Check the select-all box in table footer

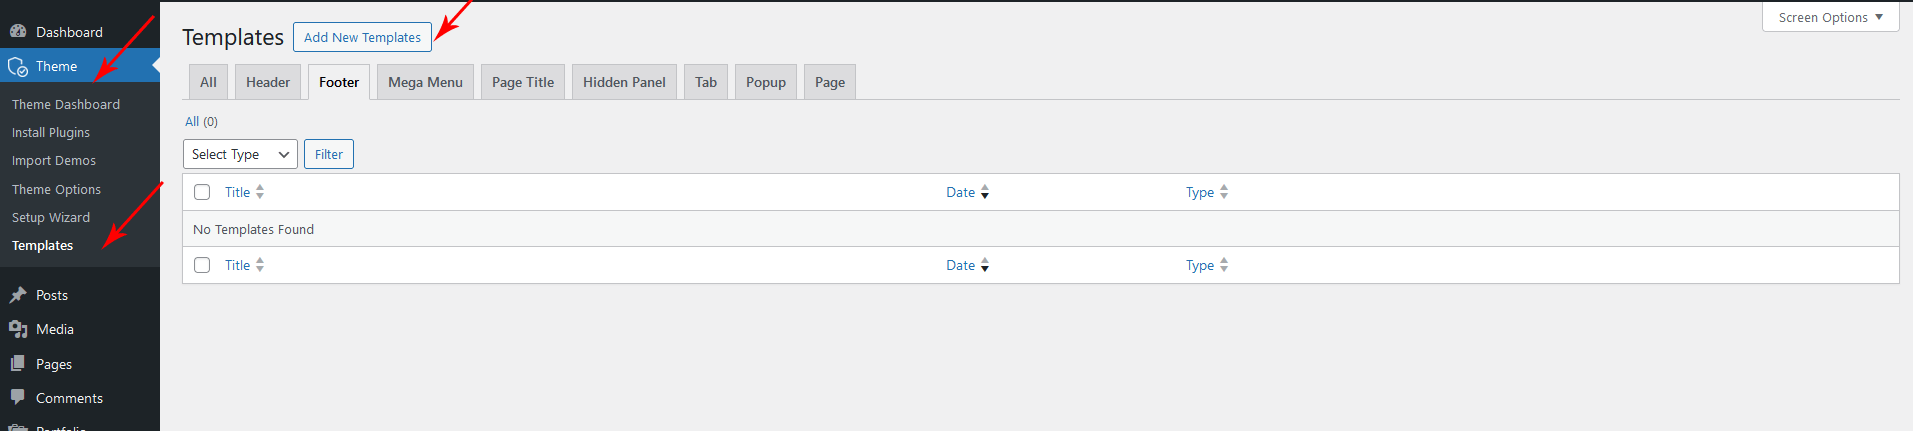tap(202, 265)
